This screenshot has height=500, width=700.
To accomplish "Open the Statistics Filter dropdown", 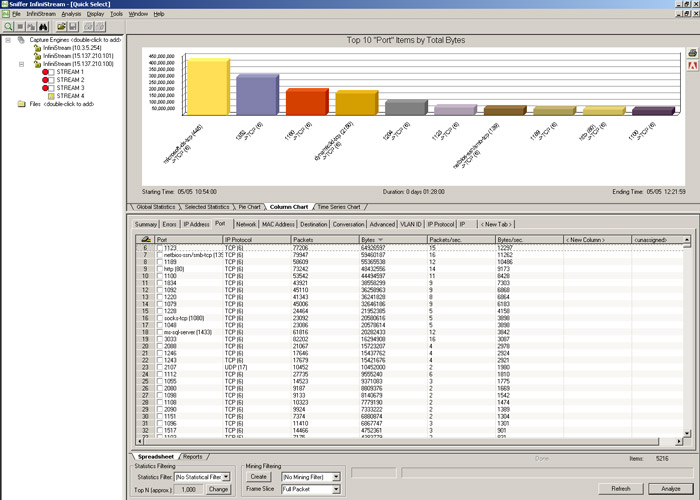I will pos(226,477).
